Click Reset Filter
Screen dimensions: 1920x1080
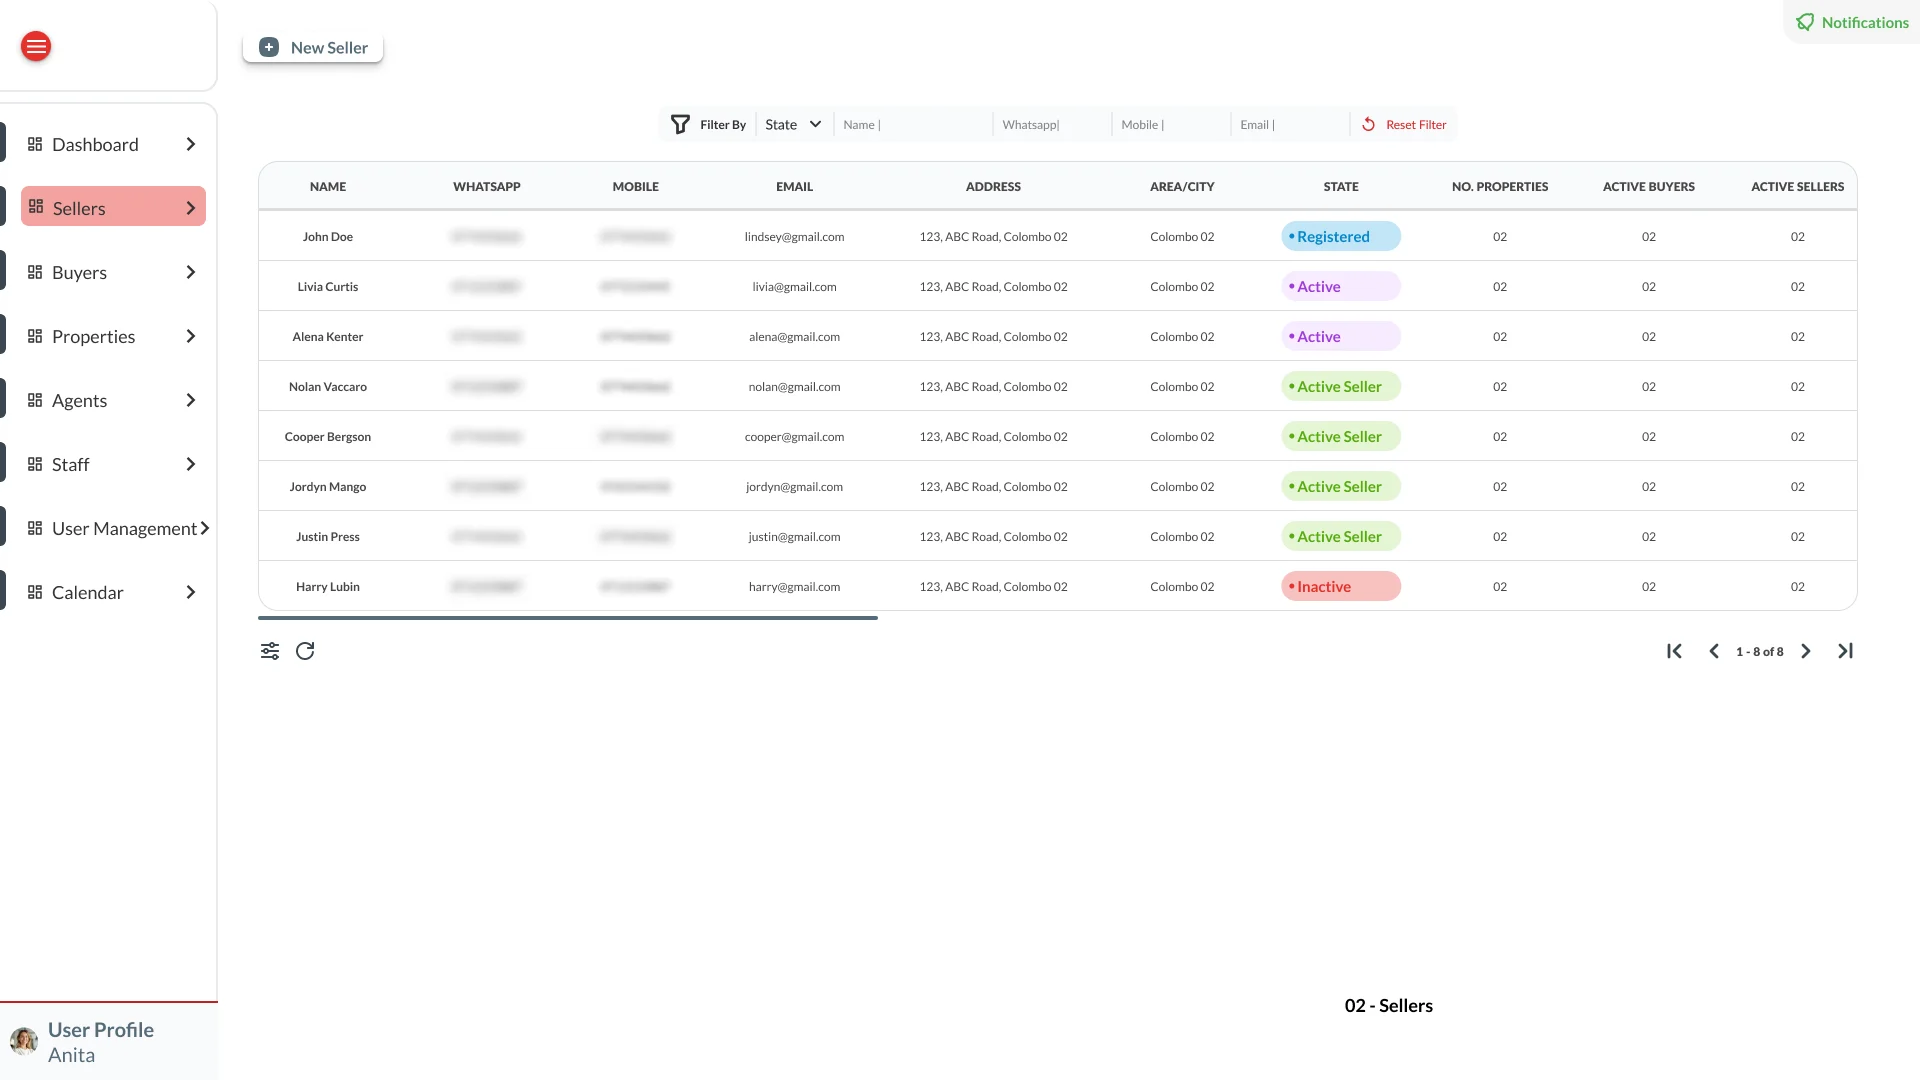(1404, 124)
